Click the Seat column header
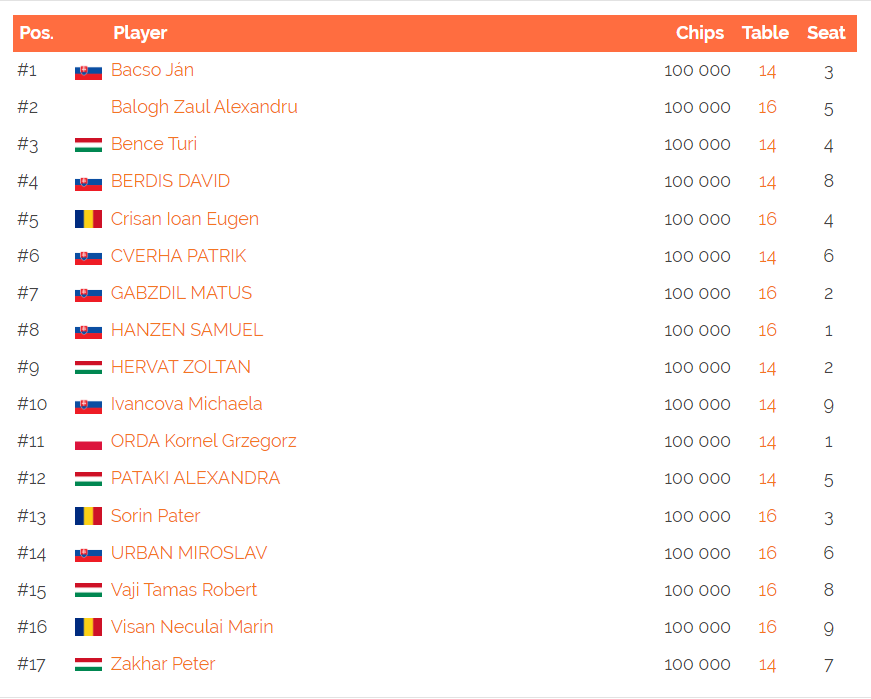The width and height of the screenshot is (871, 699). coord(826,33)
